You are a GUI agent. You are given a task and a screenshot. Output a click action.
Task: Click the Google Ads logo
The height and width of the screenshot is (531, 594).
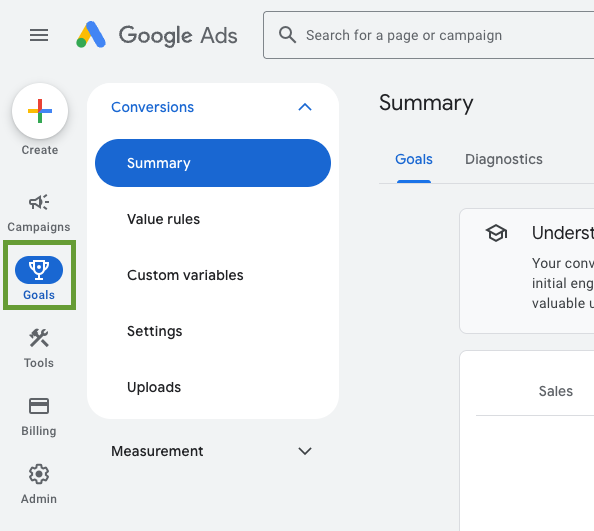pos(91,35)
